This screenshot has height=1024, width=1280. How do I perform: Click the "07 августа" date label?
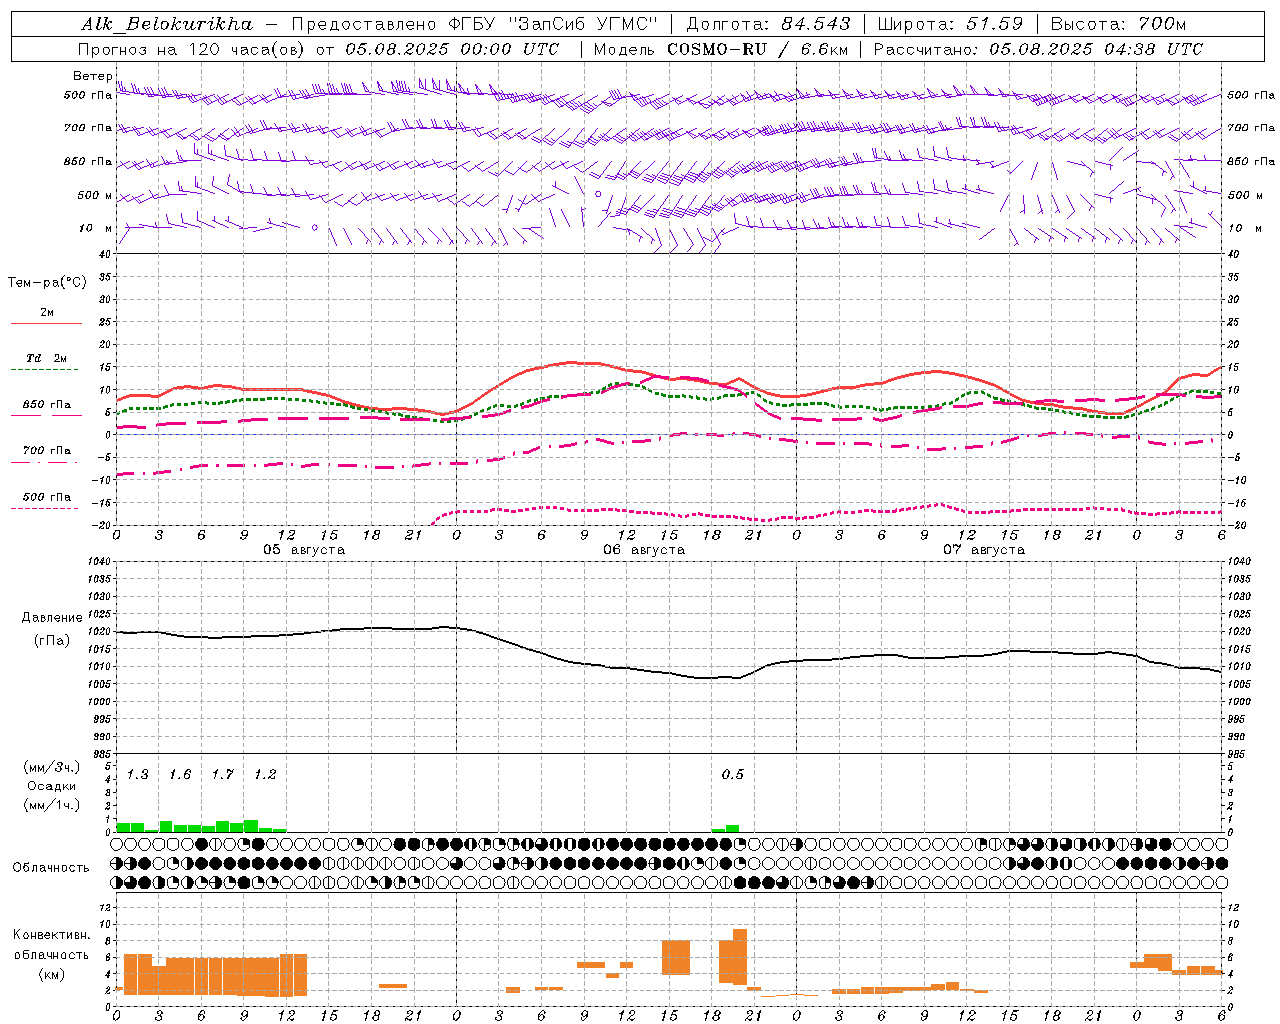(984, 550)
